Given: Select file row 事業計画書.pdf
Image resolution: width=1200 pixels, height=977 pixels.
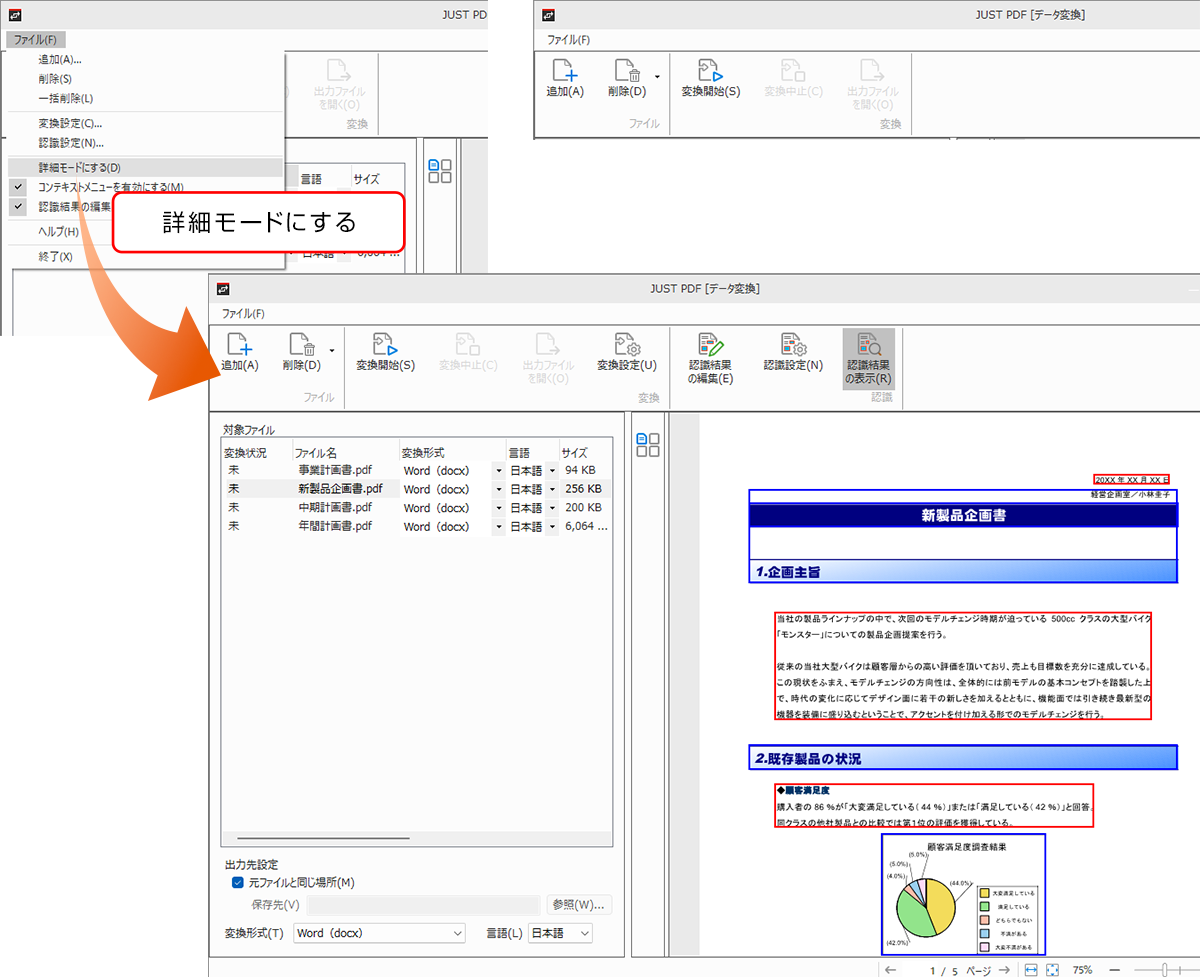Looking at the screenshot, I should click(x=417, y=470).
